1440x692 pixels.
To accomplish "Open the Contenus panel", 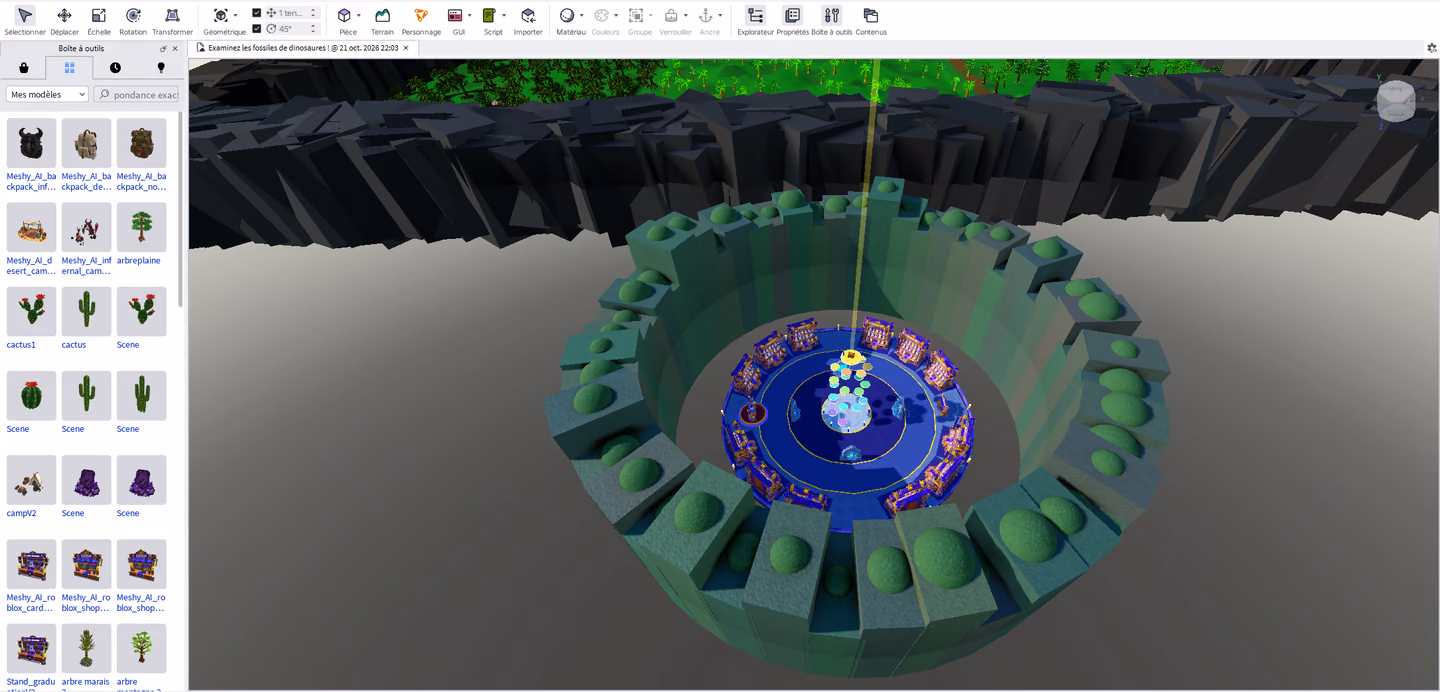I will click(x=871, y=20).
